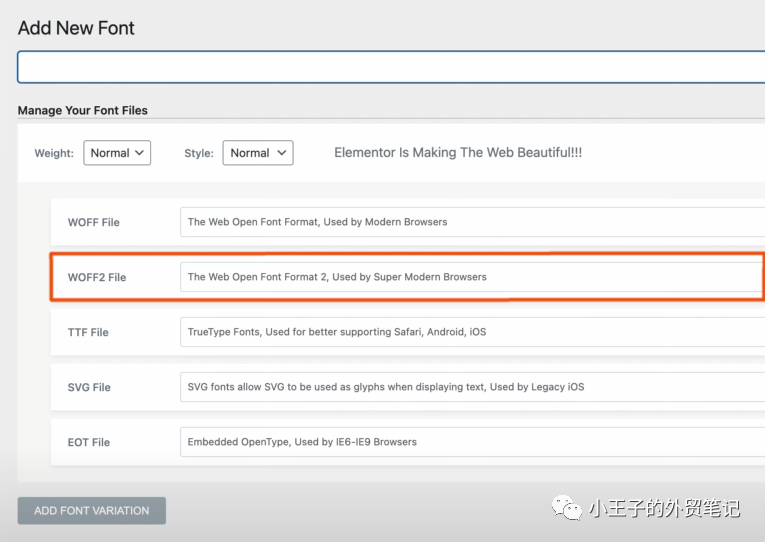Viewport: 765px width, 542px height.
Task: Open the Weight dropdown
Action: coord(117,153)
